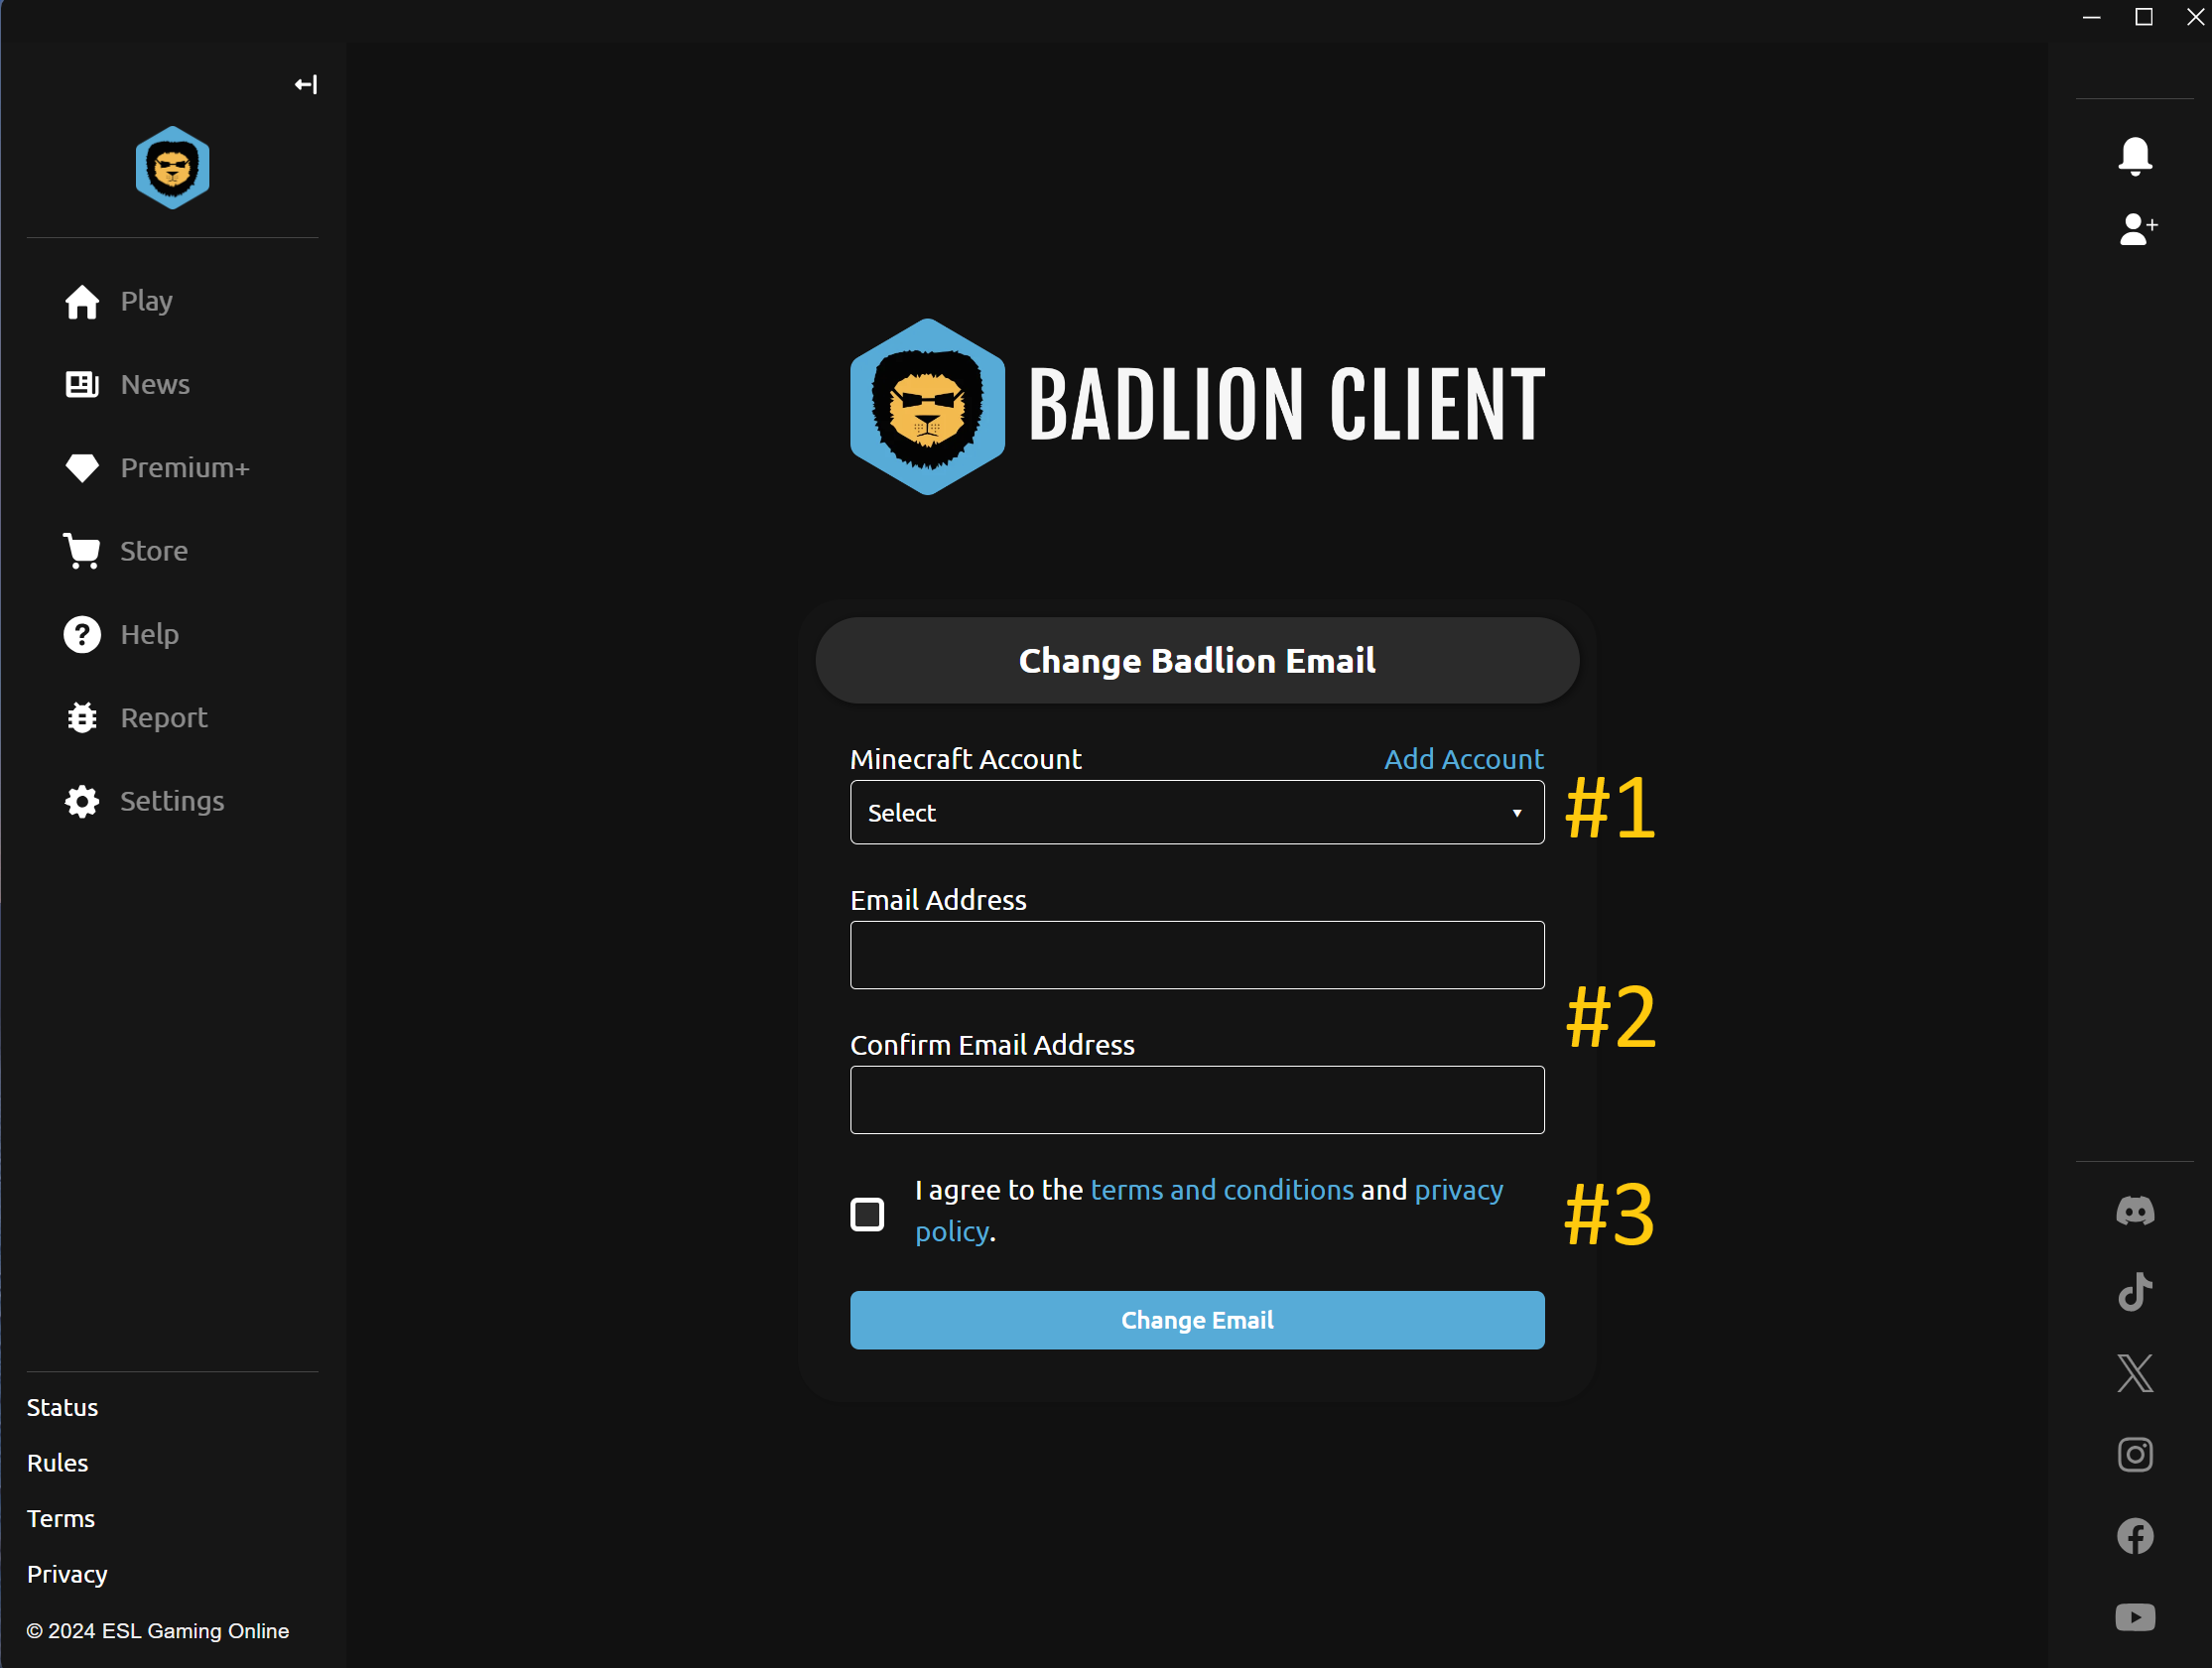Click the Report bug icon
The width and height of the screenshot is (2212, 1668).
point(82,718)
